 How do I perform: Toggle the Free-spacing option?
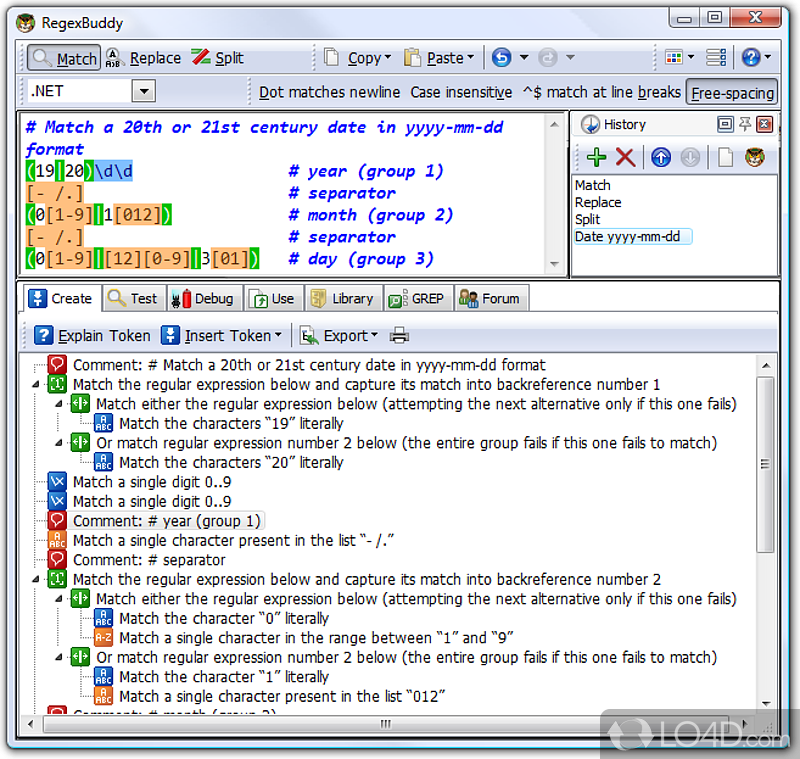[x=732, y=93]
